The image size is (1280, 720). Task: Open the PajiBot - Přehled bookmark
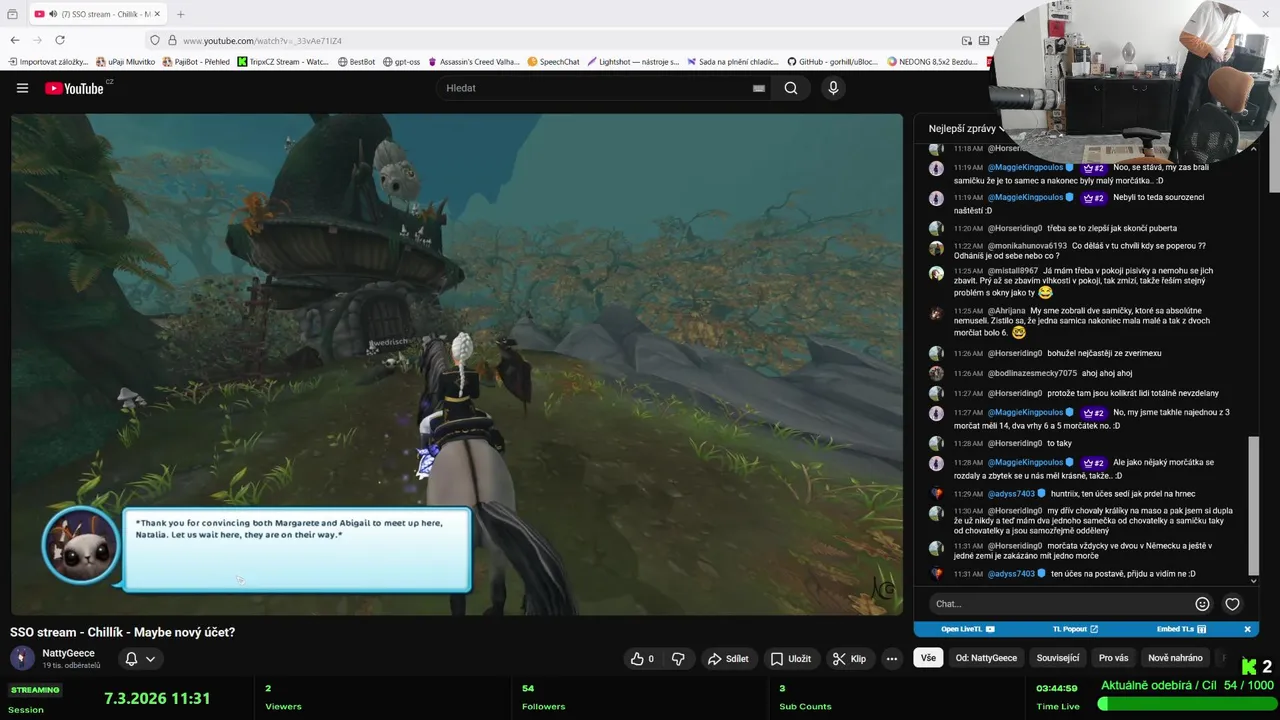coord(195,62)
